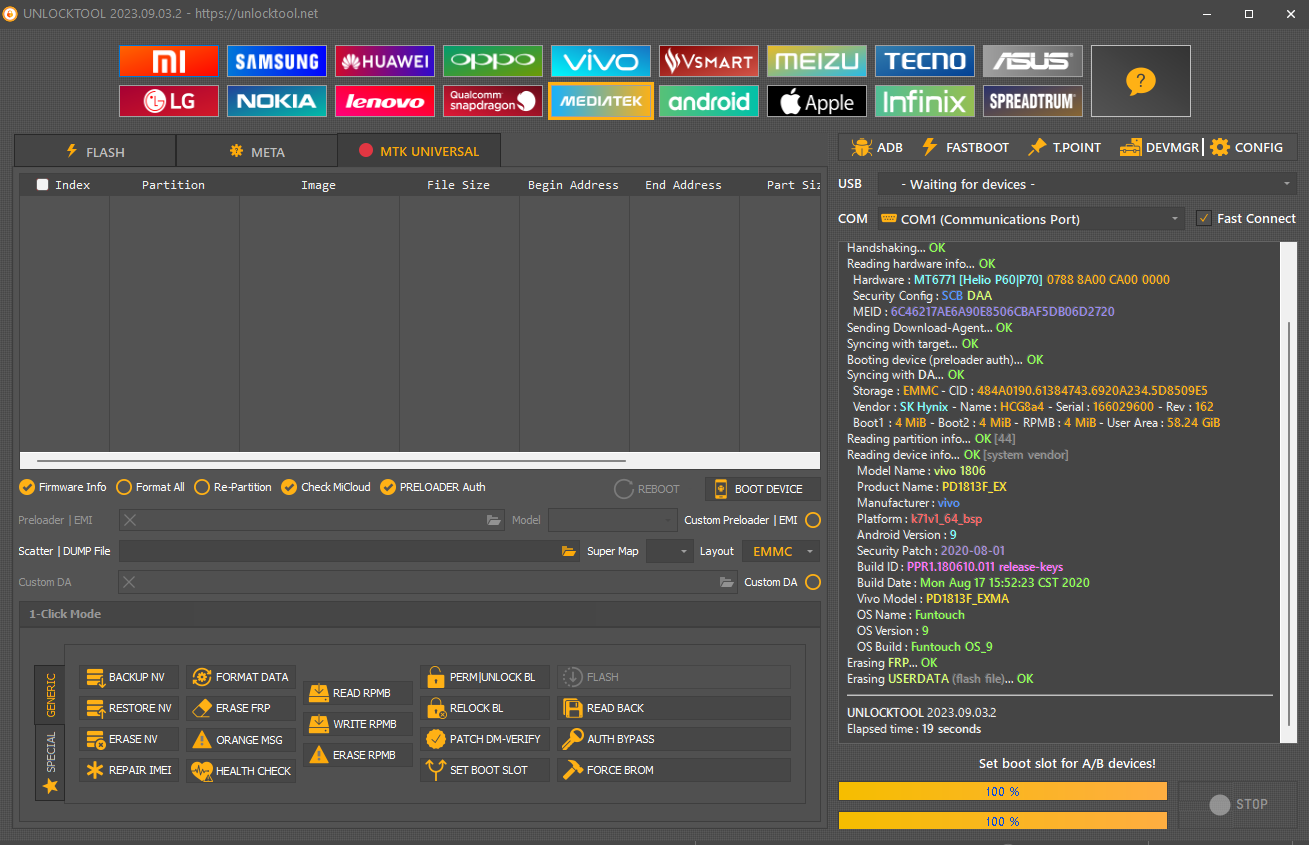Click the Spreadtrum brand icon
Viewport: 1309px width, 845px height.
(1032, 101)
